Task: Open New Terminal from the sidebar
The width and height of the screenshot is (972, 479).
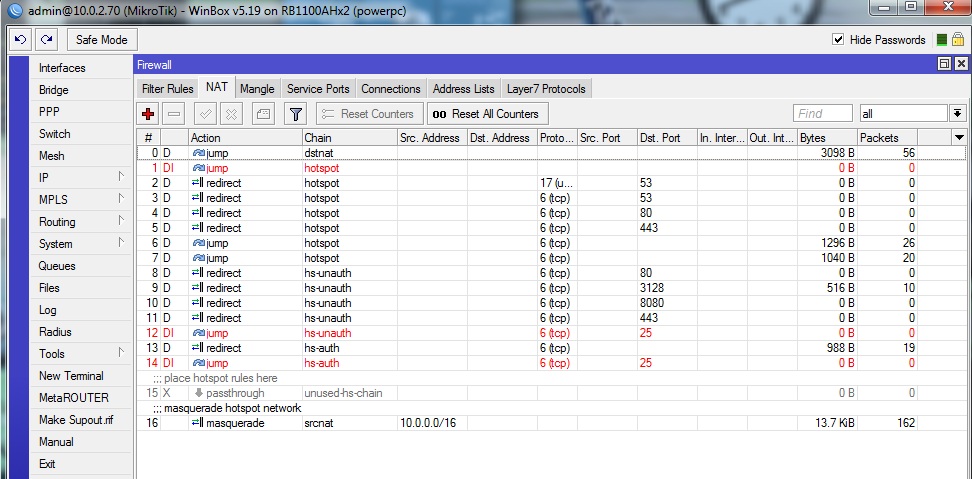Action: click(x=81, y=376)
